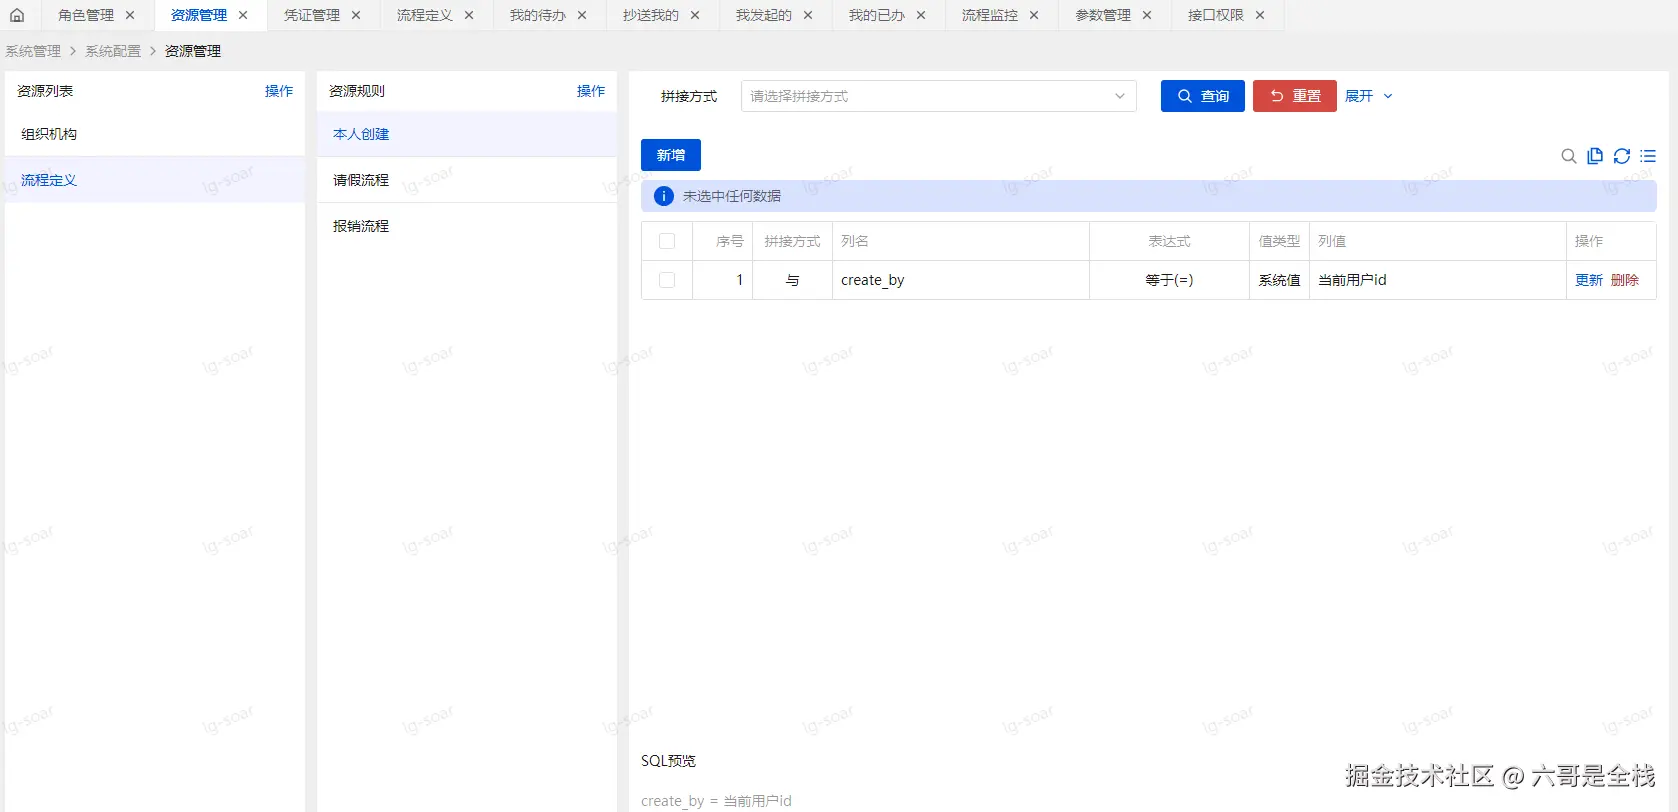Viewport: 1678px width, 812px height.
Task: Close the 抄送我的 tab
Action: coord(695,15)
